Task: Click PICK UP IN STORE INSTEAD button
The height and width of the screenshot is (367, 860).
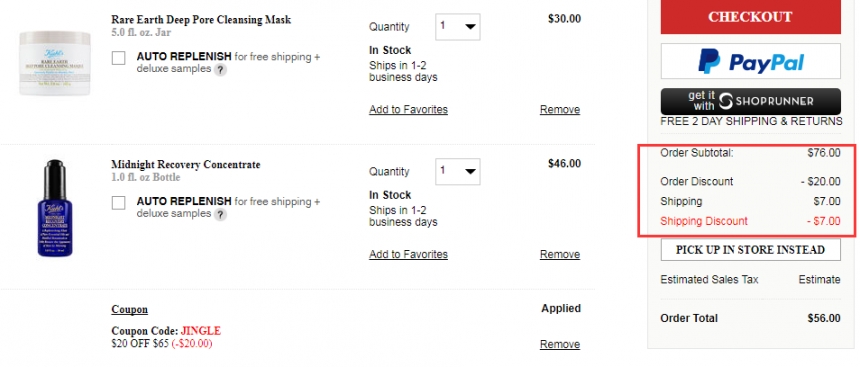Action: pyautogui.click(x=750, y=250)
